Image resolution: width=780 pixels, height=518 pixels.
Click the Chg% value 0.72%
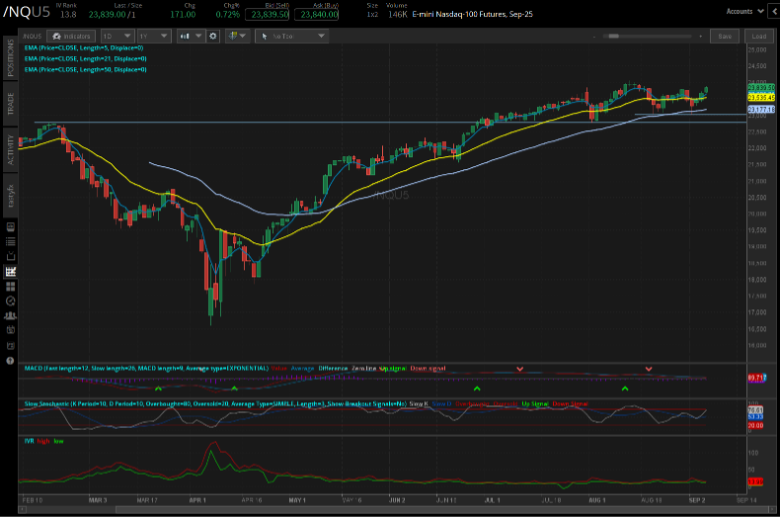227,14
